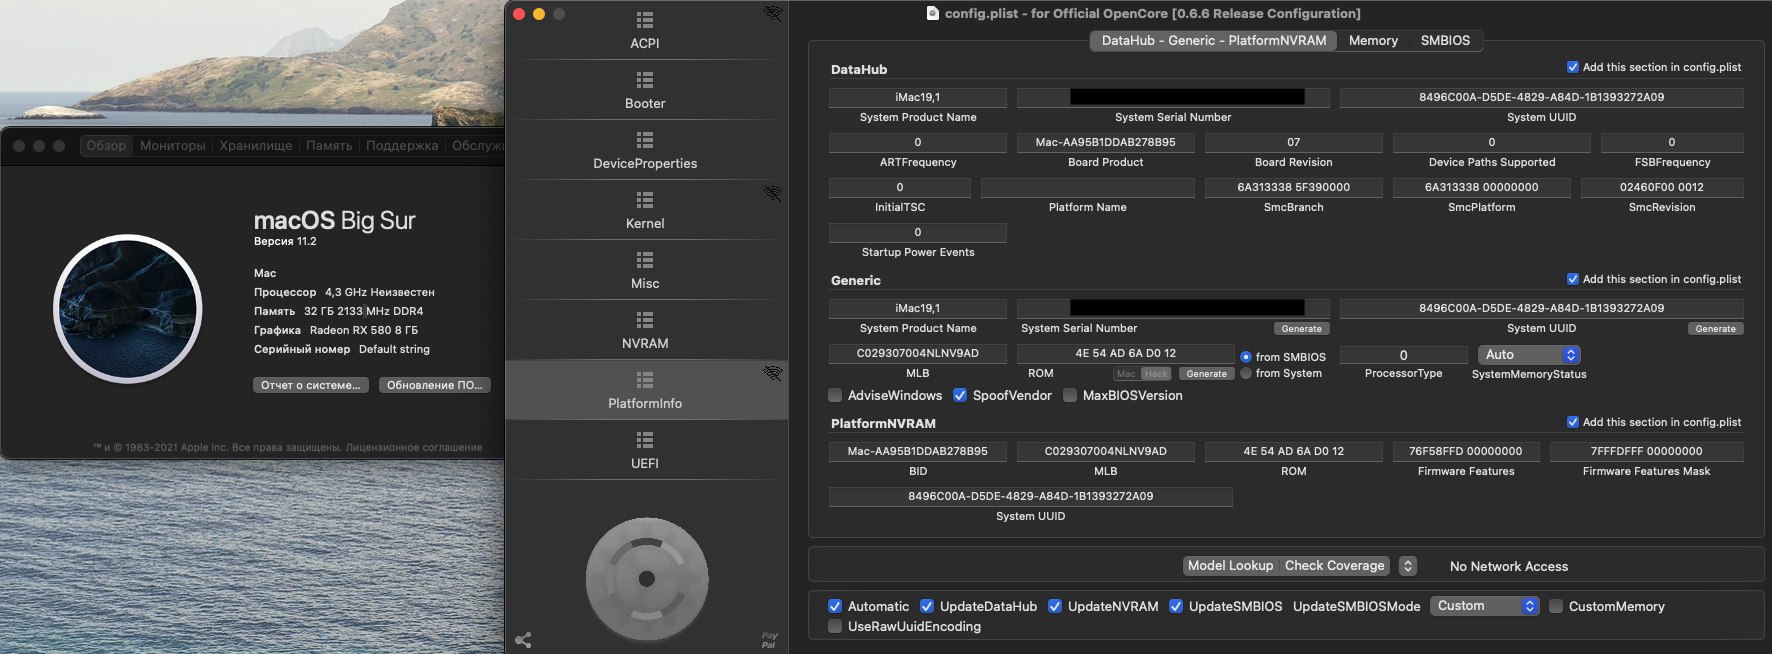Image resolution: width=1772 pixels, height=654 pixels.
Task: Open the UpdateSMBIOSMode Custom dropdown
Action: click(1484, 606)
